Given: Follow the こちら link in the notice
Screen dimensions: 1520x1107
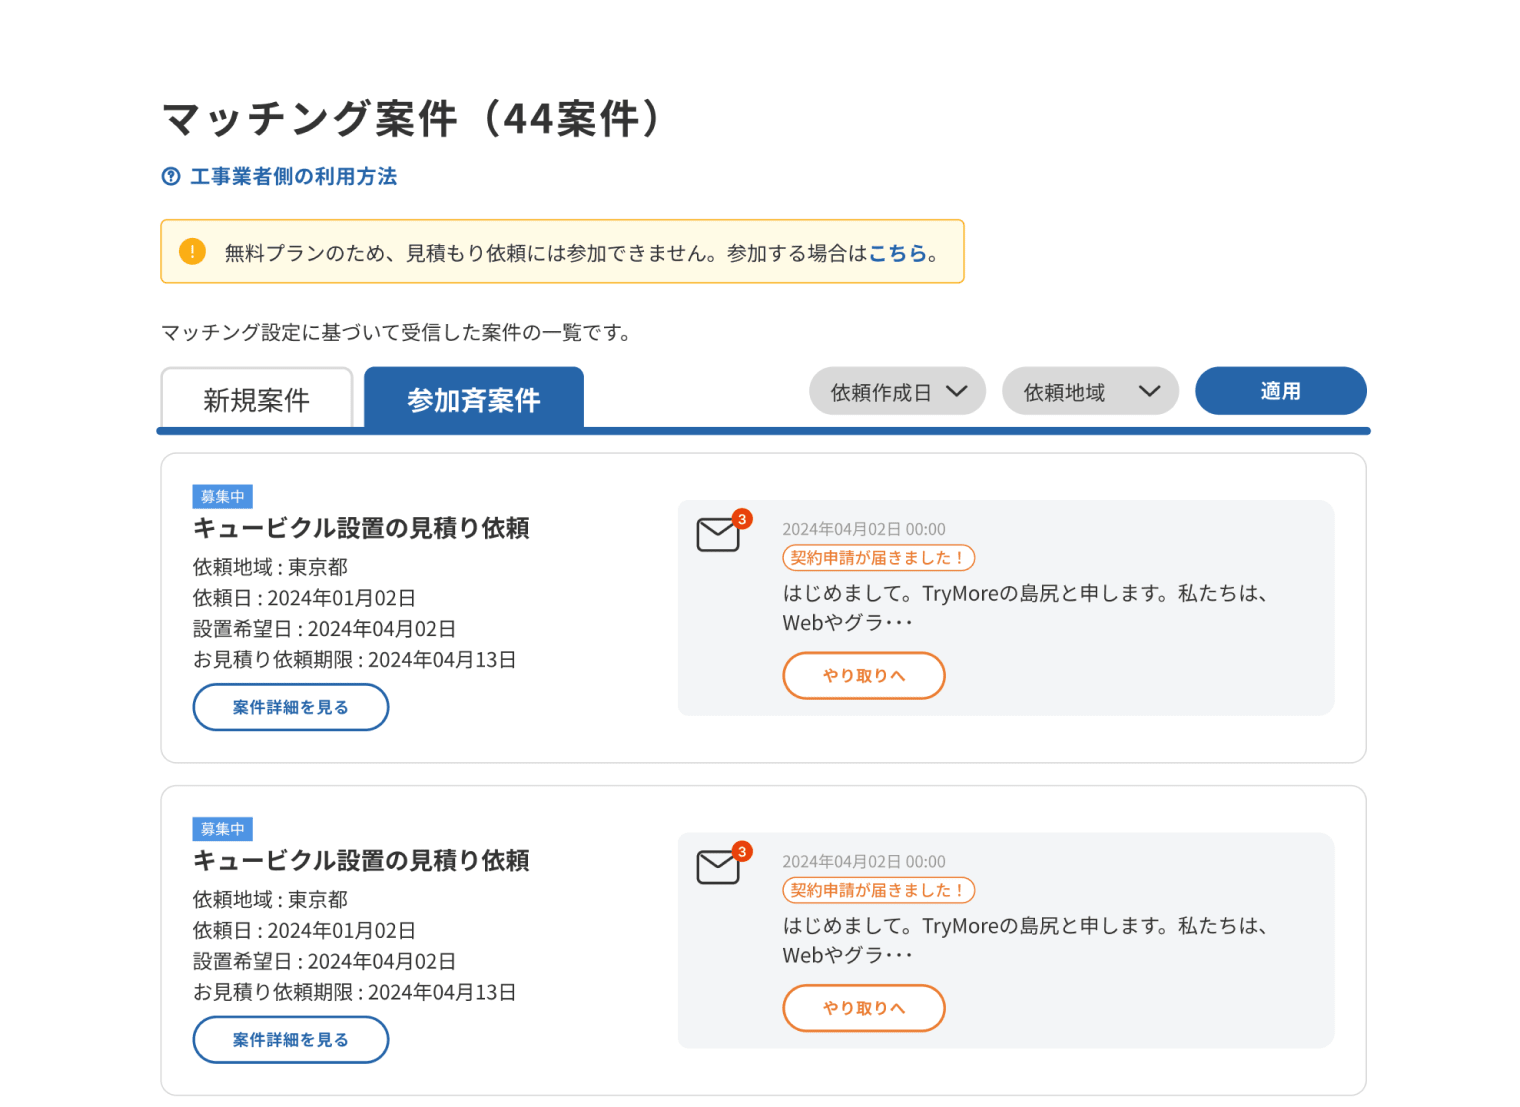Looking at the screenshot, I should [897, 253].
